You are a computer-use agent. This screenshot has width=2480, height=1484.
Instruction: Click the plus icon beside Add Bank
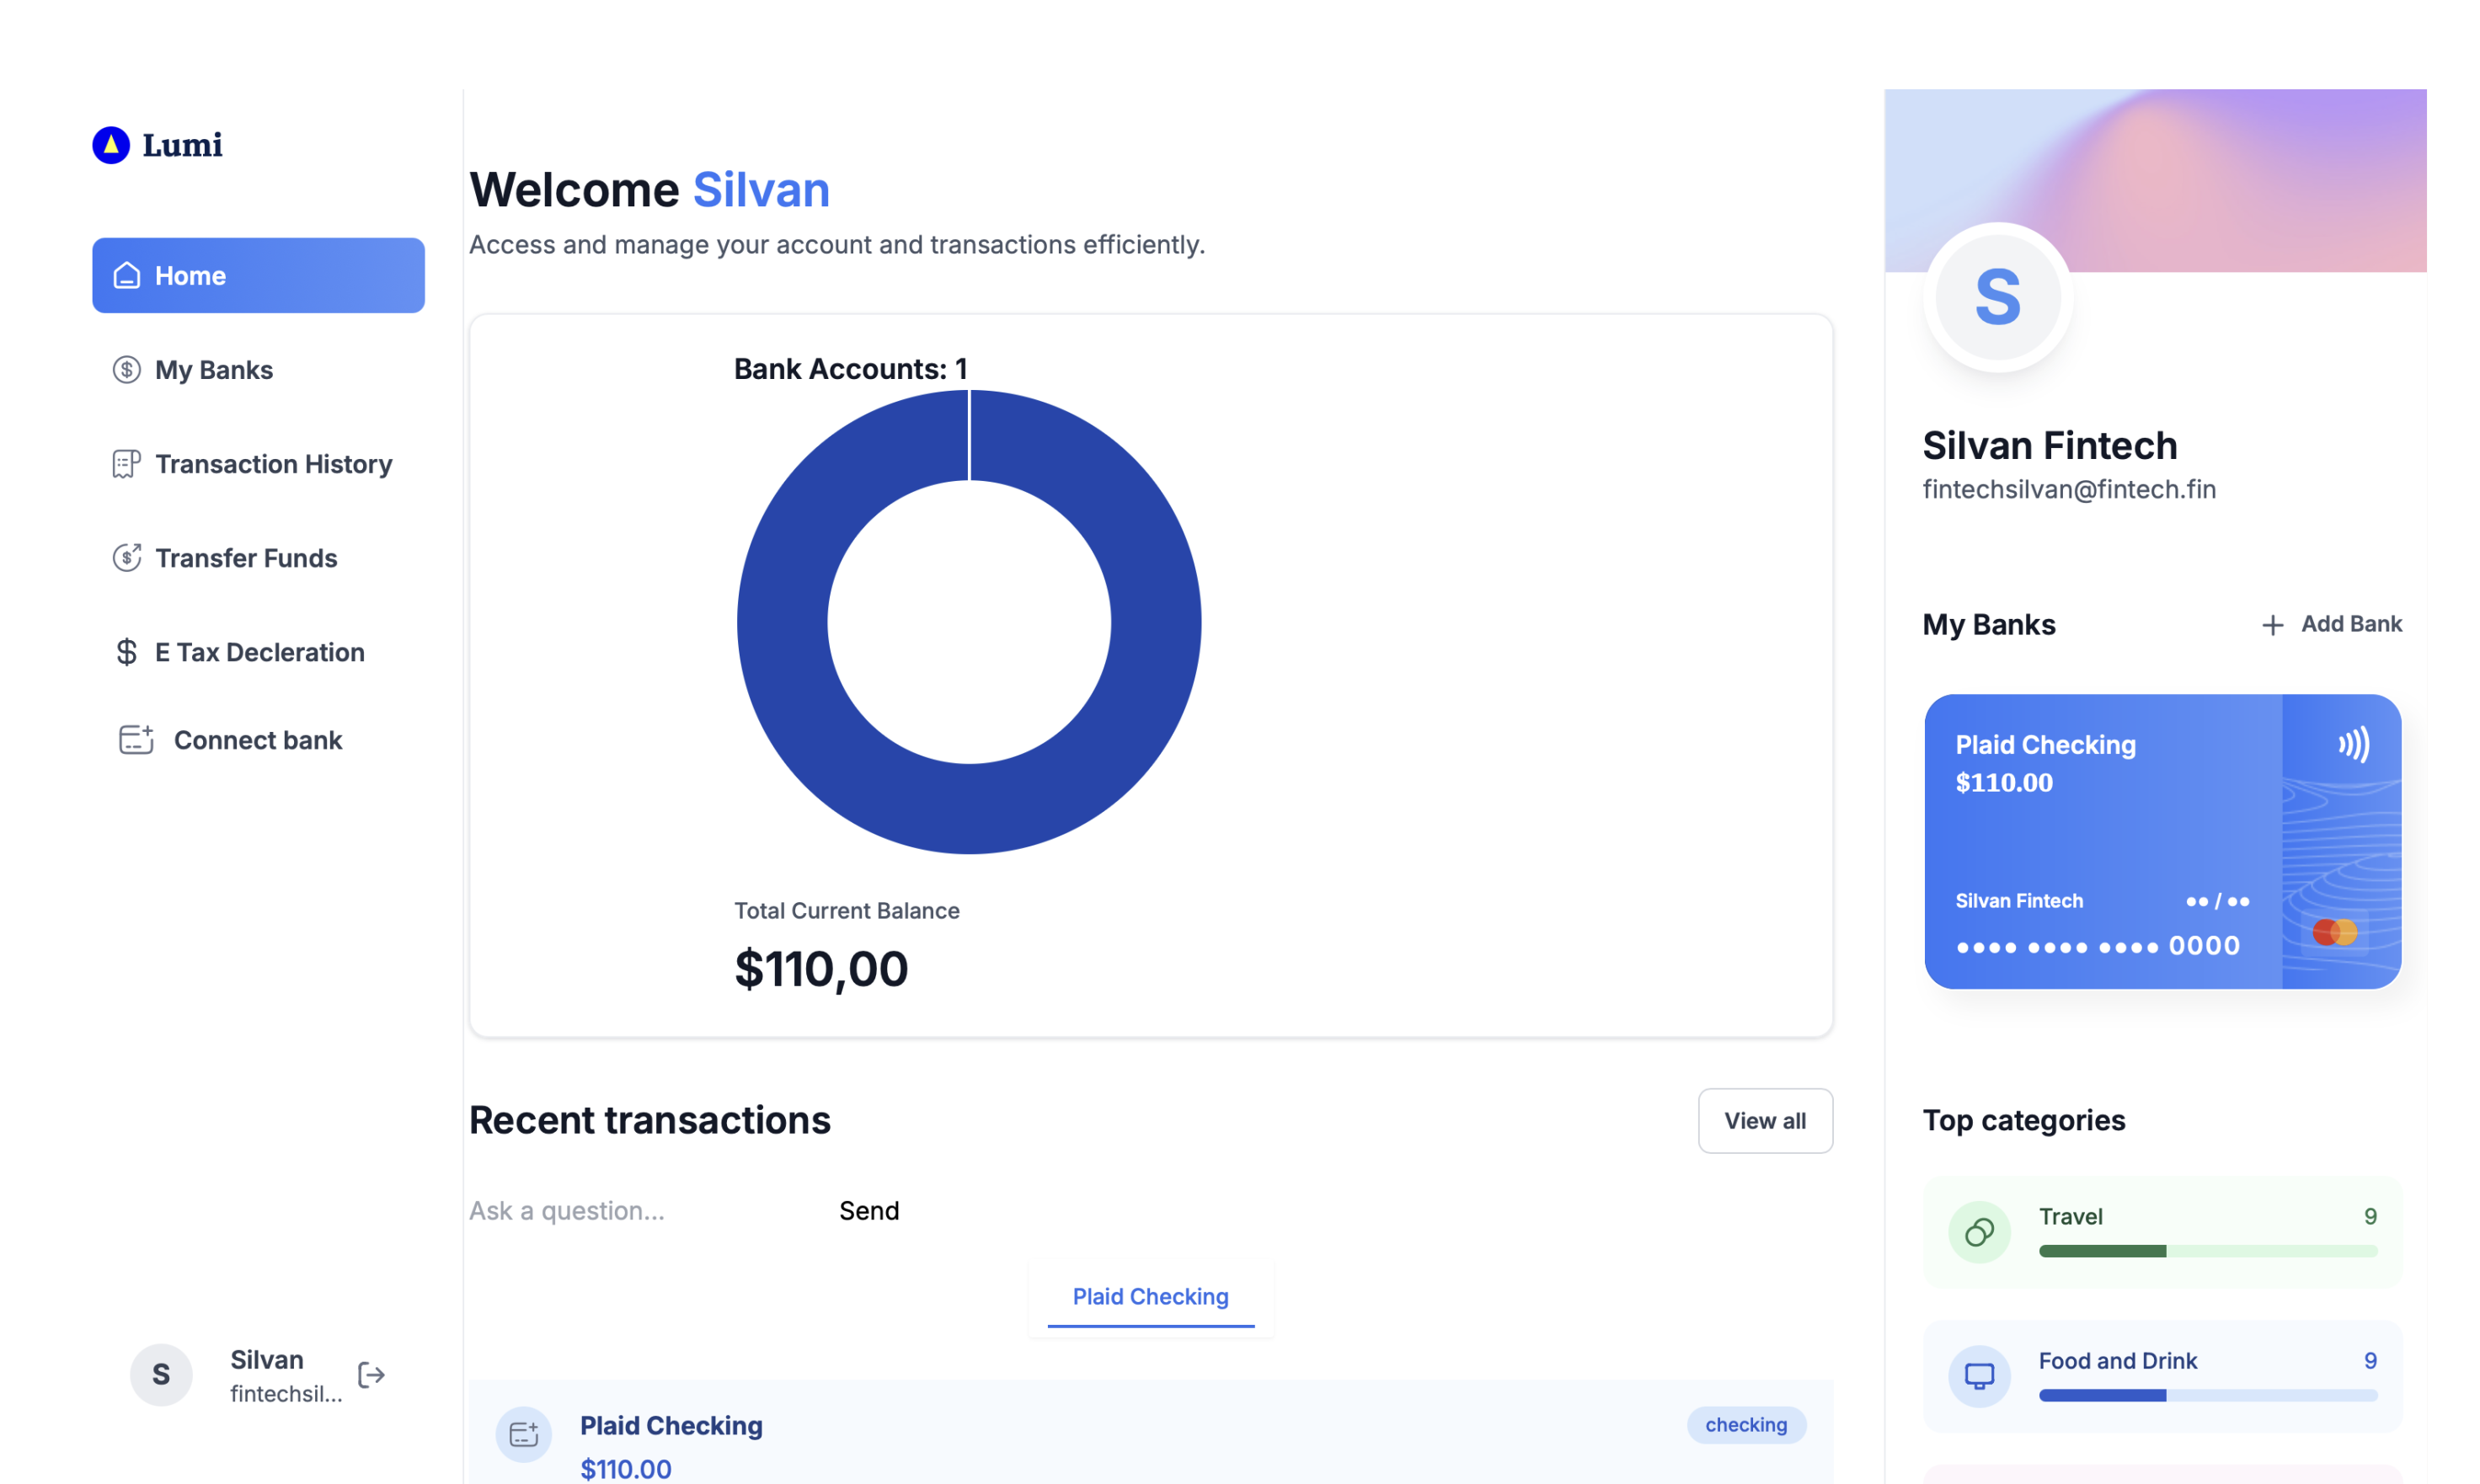[2273, 625]
